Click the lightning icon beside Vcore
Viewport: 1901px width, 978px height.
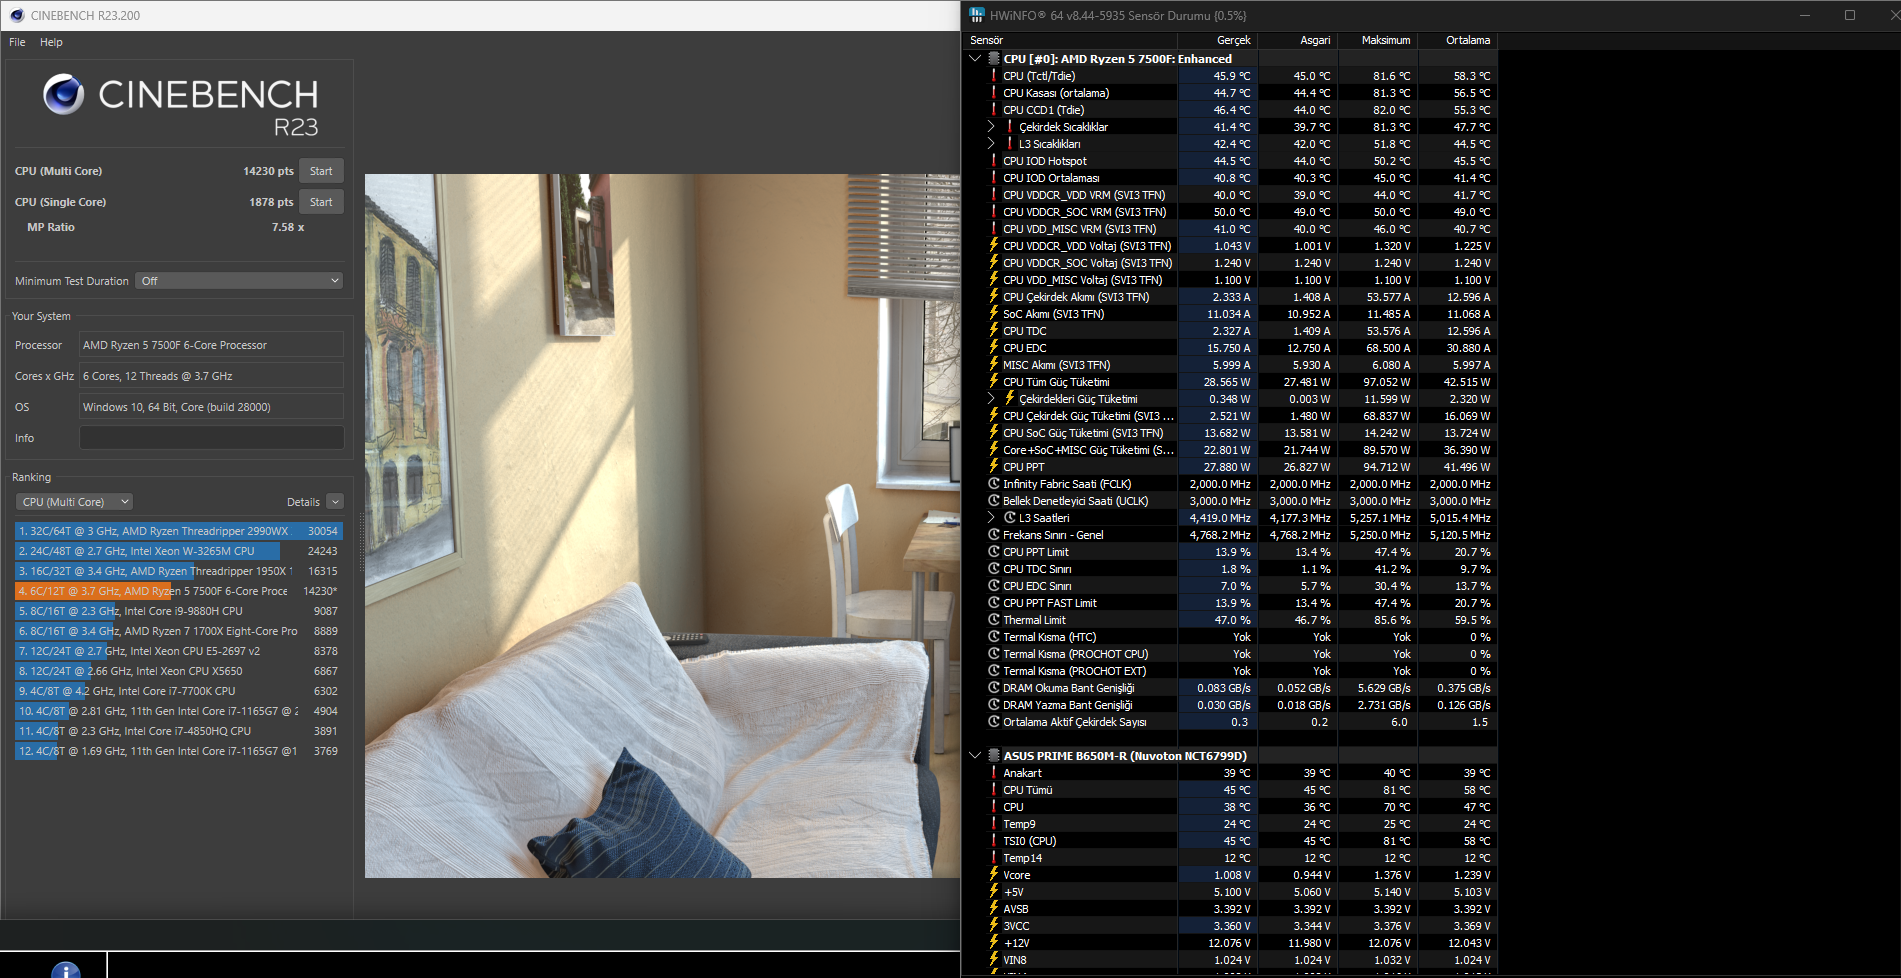pos(994,875)
